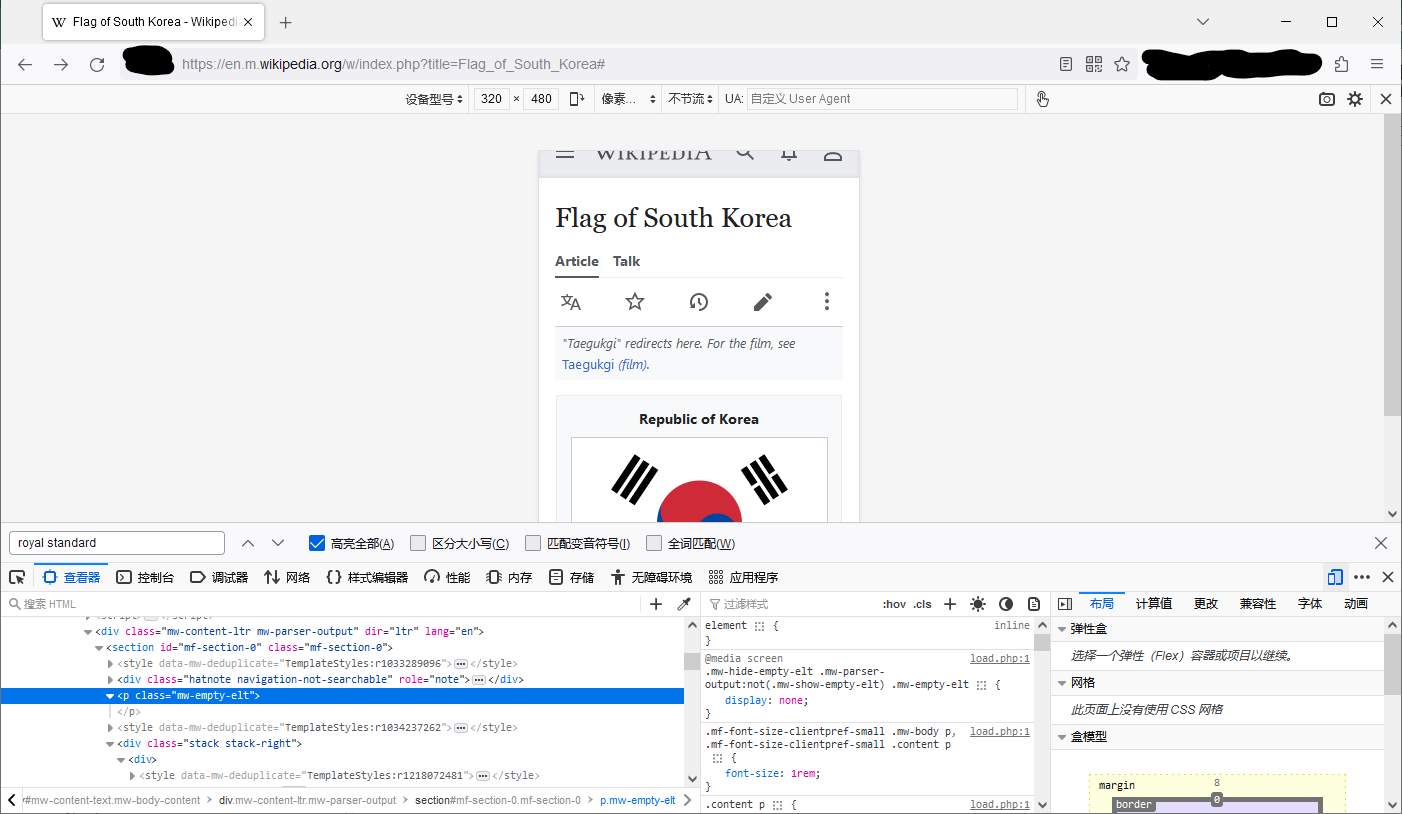The width and height of the screenshot is (1402, 814).
Task: Toggle print media simulation
Action: pos(1034,604)
